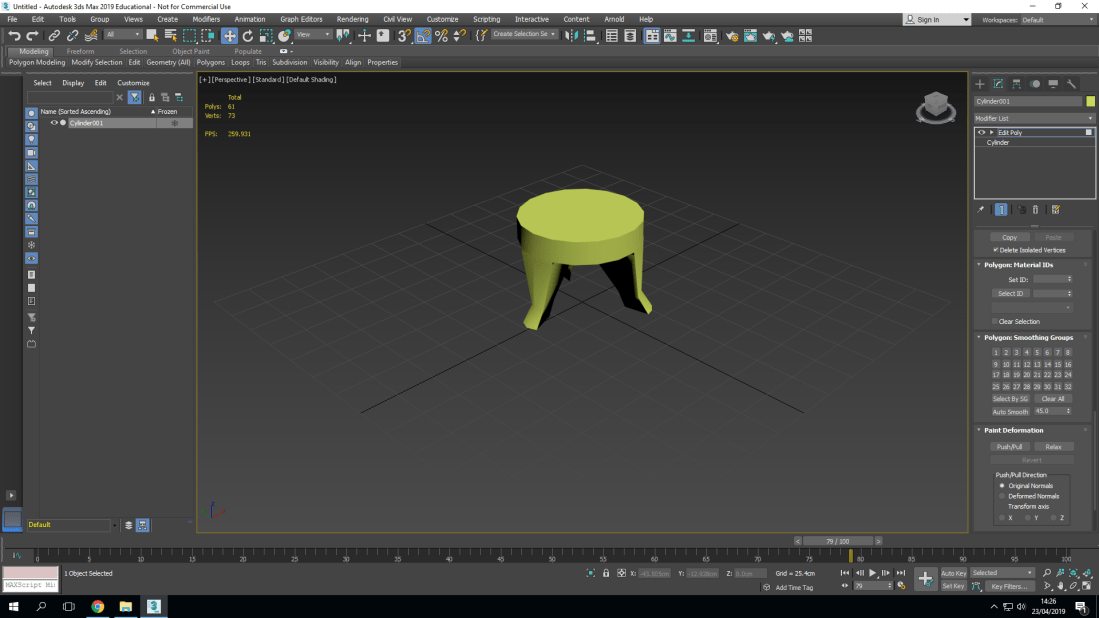Open the Render Setup teapot icon
The height and width of the screenshot is (618, 1099).
click(x=732, y=36)
